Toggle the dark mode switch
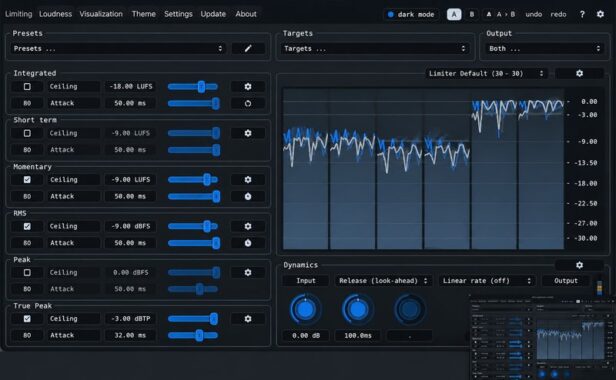Image resolution: width=616 pixels, height=380 pixels. 411,15
